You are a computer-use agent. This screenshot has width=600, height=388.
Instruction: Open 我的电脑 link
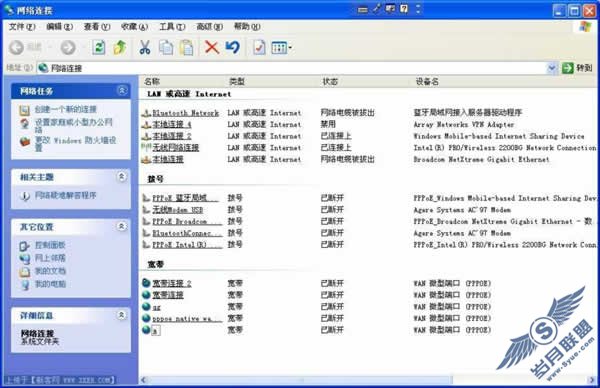50,284
